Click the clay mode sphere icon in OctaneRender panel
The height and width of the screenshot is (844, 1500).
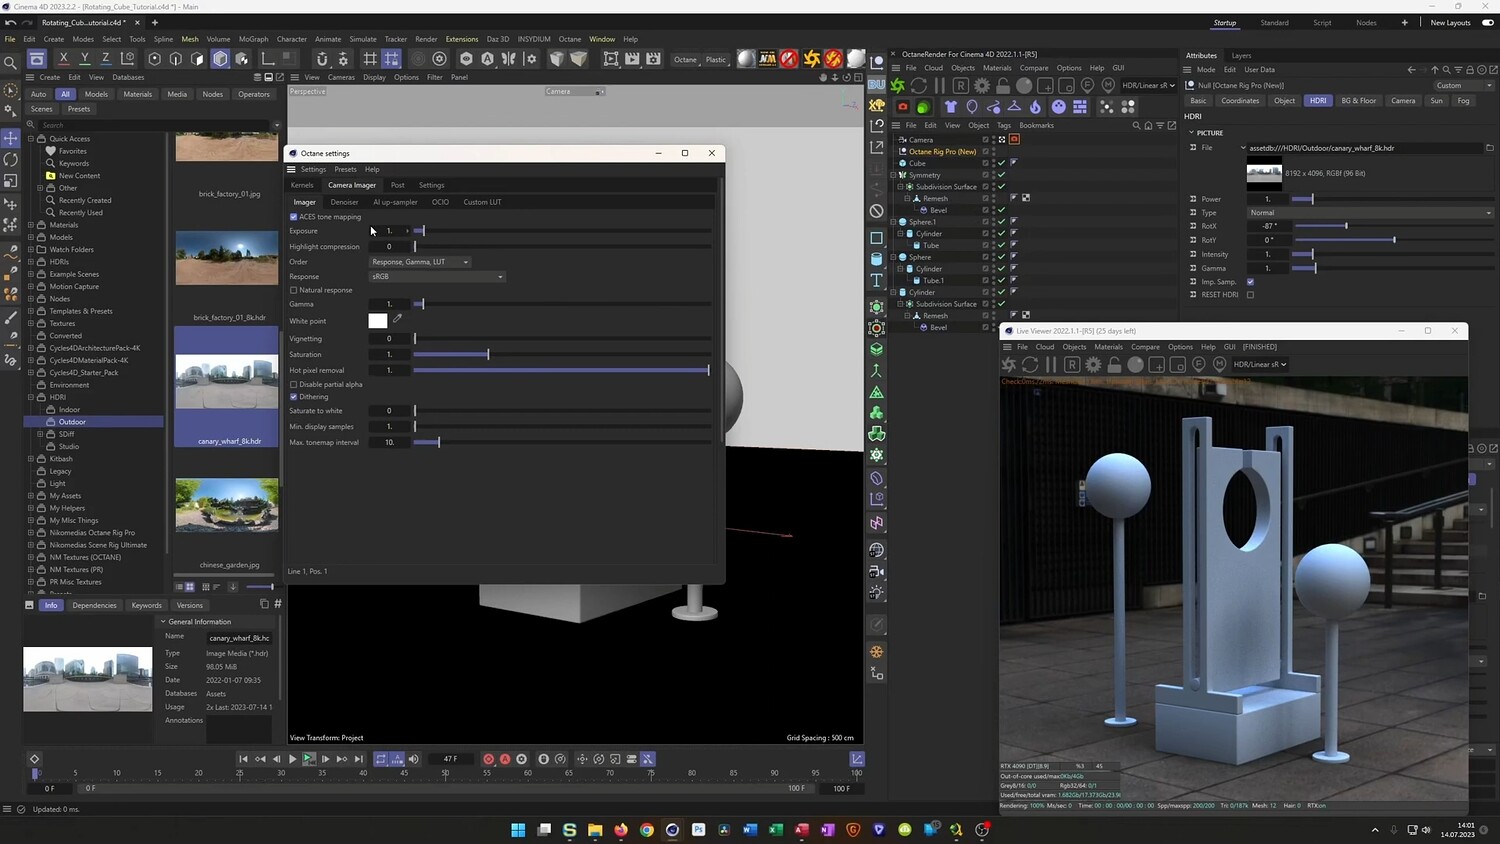coord(1024,85)
